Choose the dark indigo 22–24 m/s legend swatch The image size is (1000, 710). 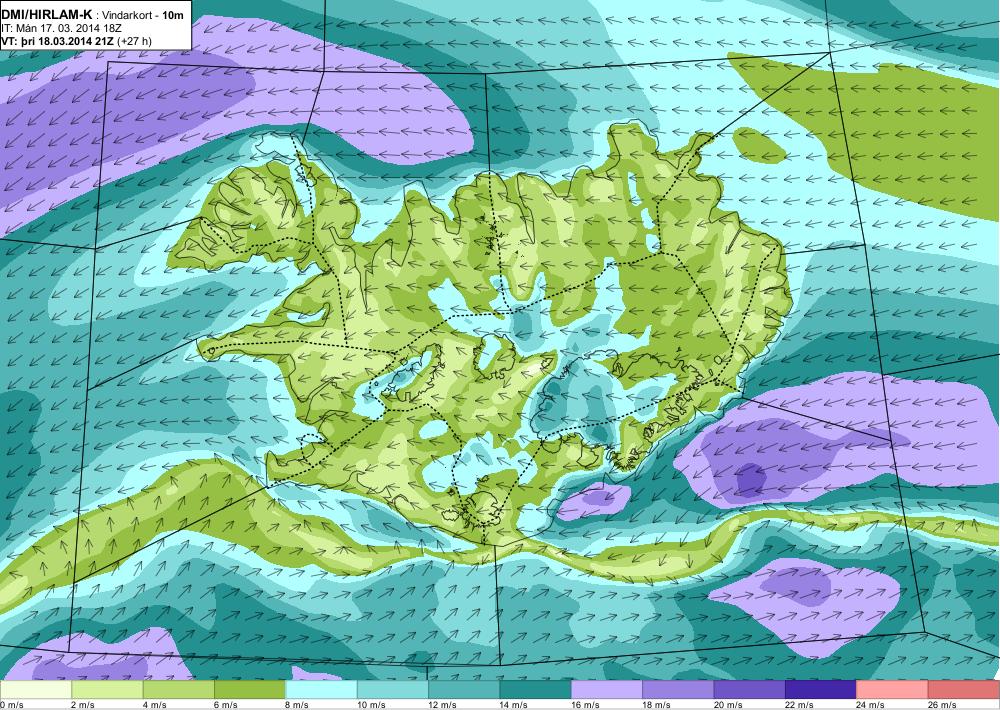(821, 689)
